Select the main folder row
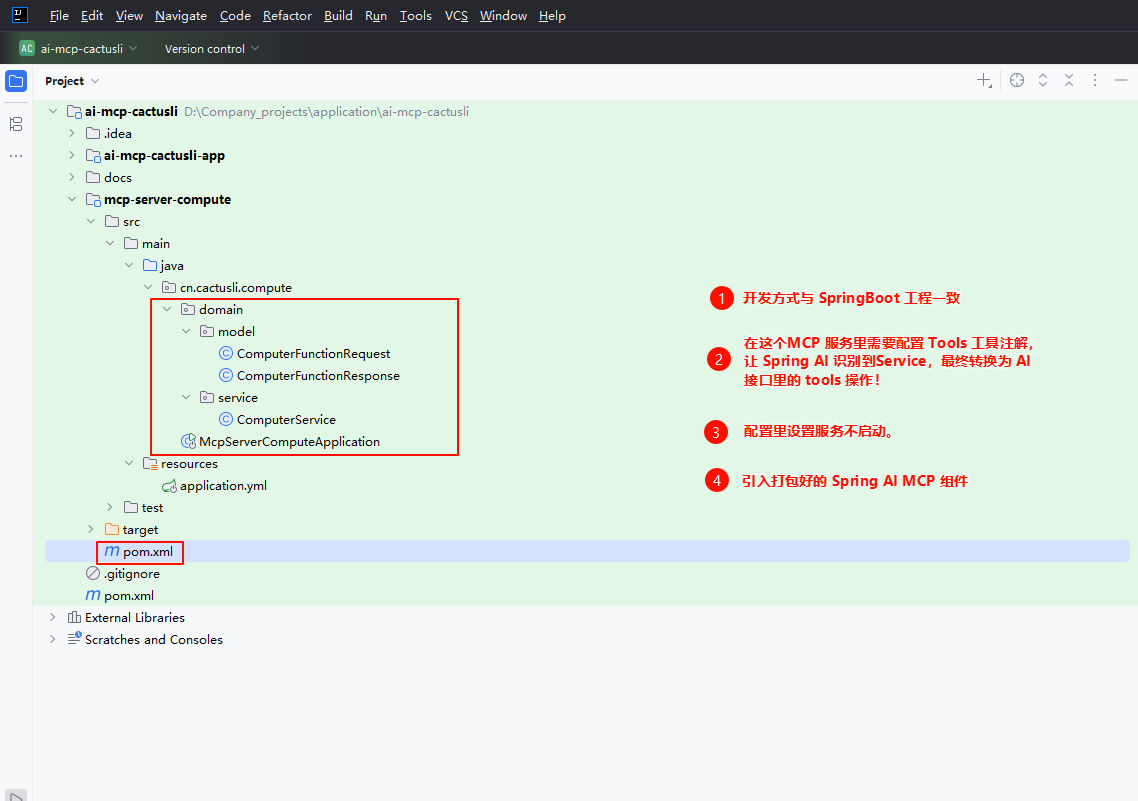This screenshot has height=801, width=1138. [587, 244]
